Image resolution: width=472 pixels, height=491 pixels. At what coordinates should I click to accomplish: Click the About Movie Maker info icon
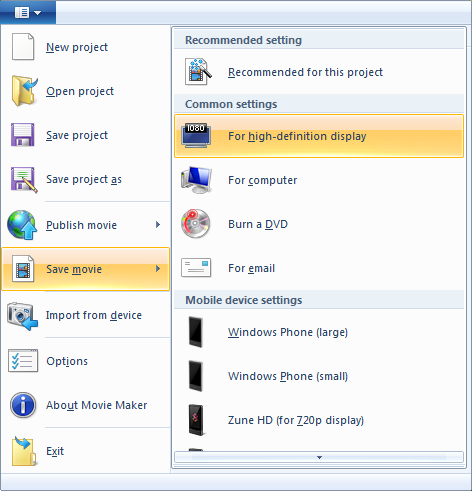click(x=23, y=405)
